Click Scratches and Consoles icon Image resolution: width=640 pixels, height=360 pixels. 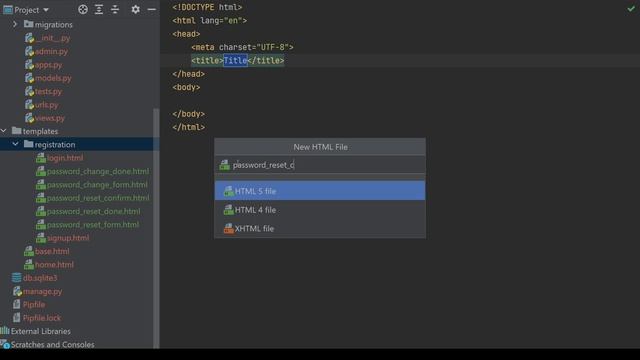tap(5, 344)
